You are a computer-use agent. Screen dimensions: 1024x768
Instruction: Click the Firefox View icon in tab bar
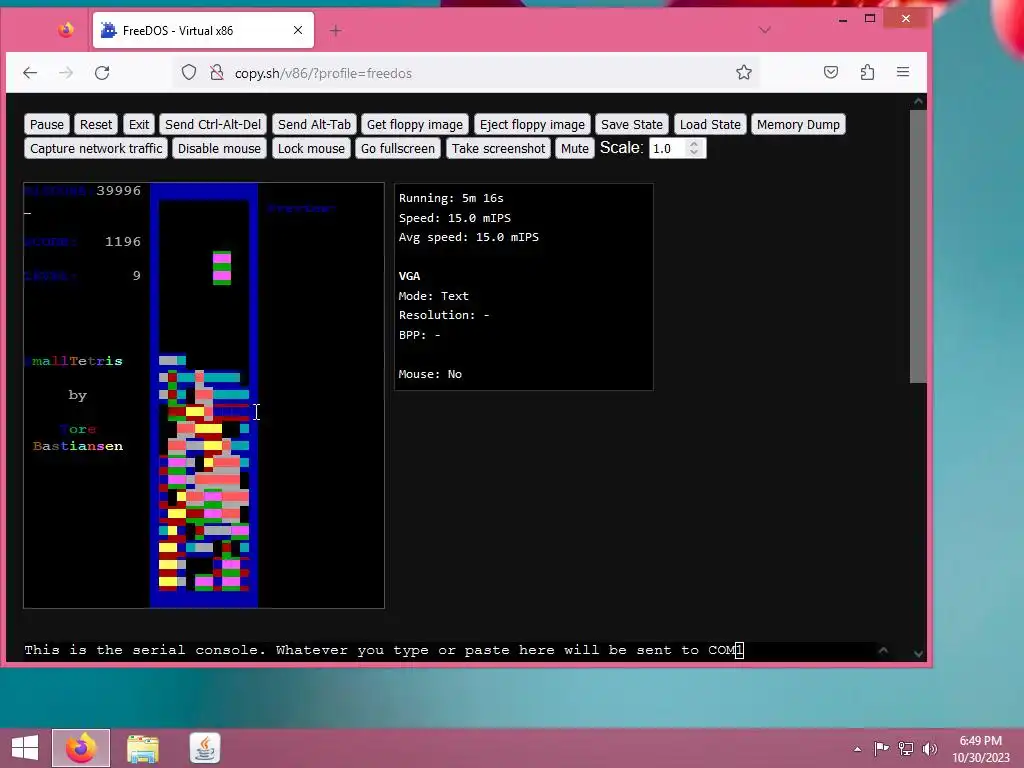coord(65,30)
